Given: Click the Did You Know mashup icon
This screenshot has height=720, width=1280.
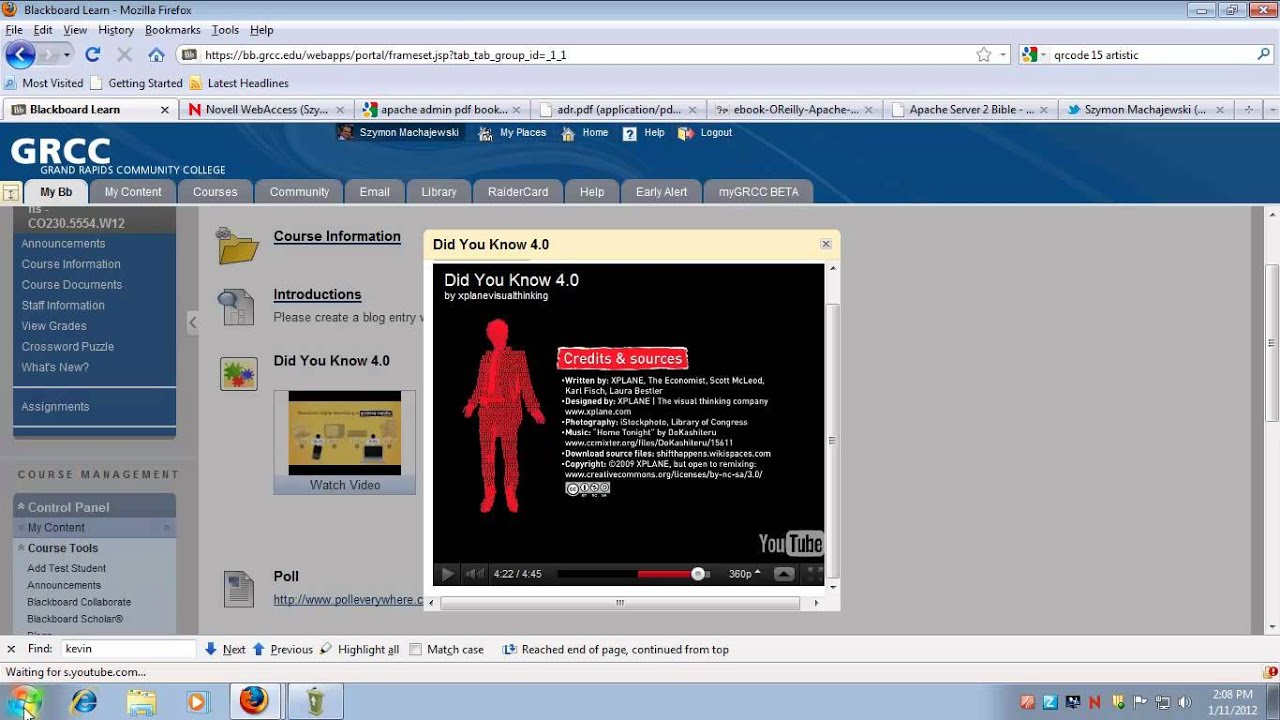Looking at the screenshot, I should [x=239, y=374].
